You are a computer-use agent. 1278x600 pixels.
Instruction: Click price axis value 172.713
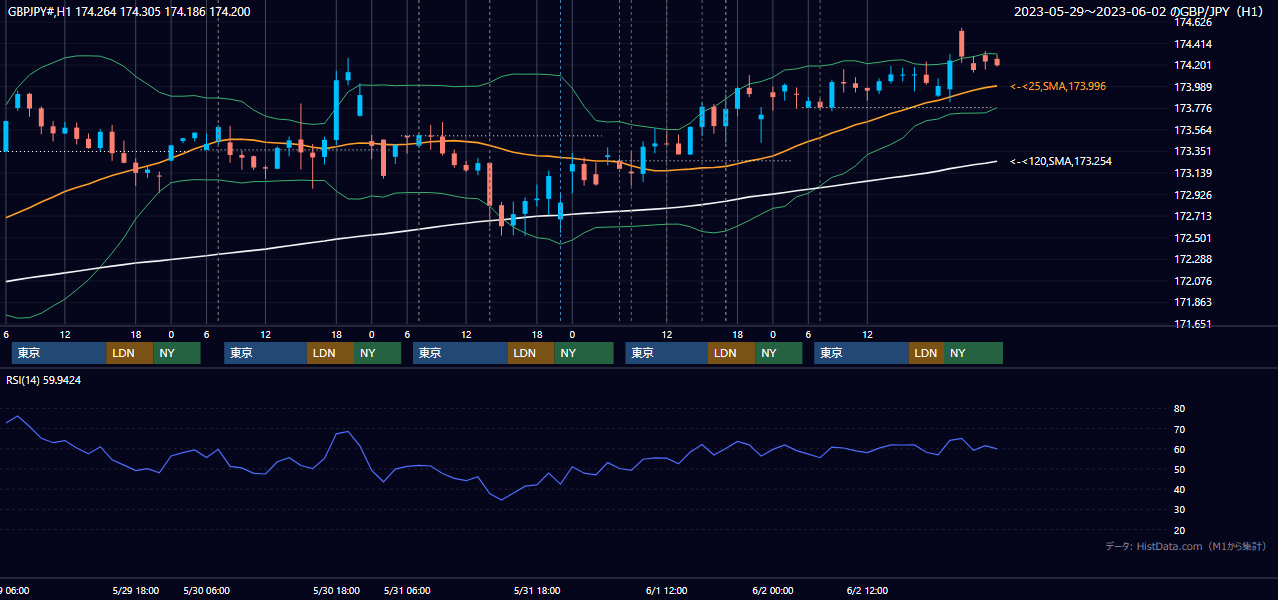coord(1192,216)
